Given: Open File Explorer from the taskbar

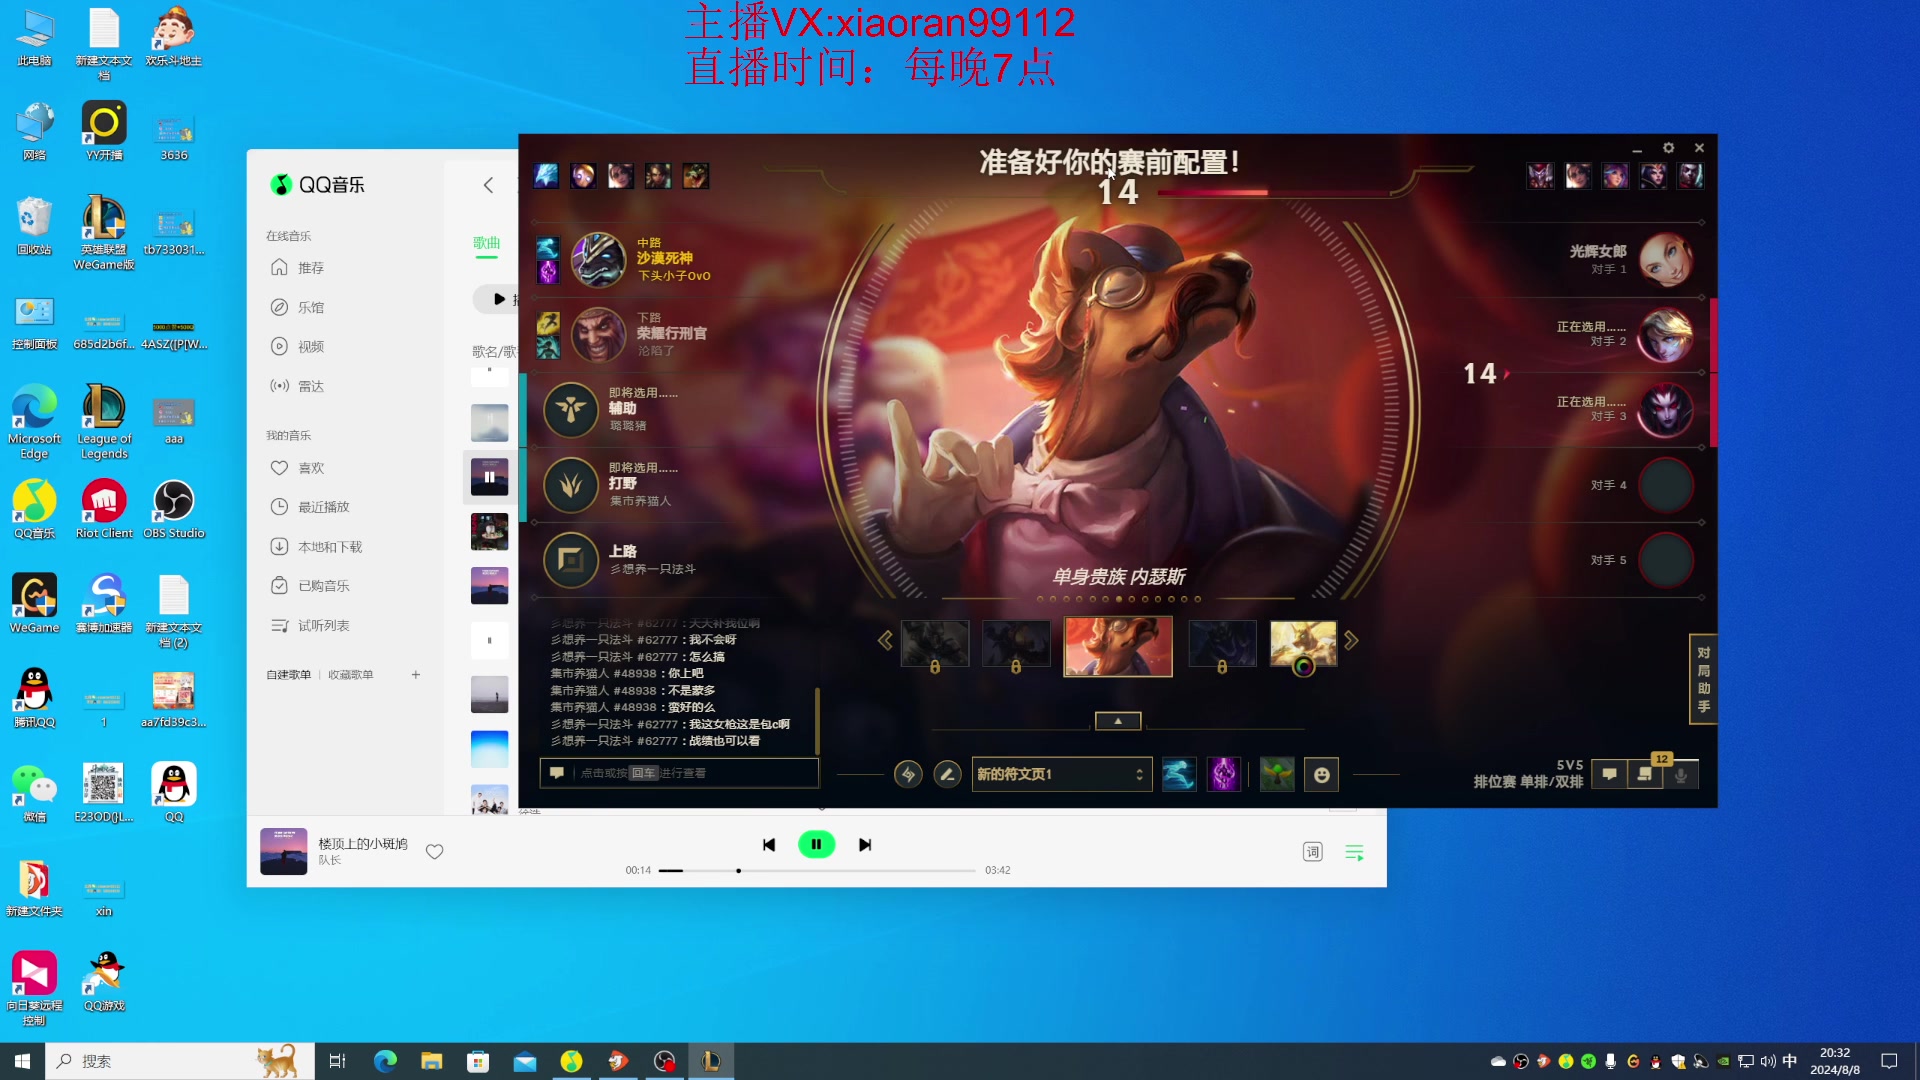Looking at the screenshot, I should [x=431, y=1061].
